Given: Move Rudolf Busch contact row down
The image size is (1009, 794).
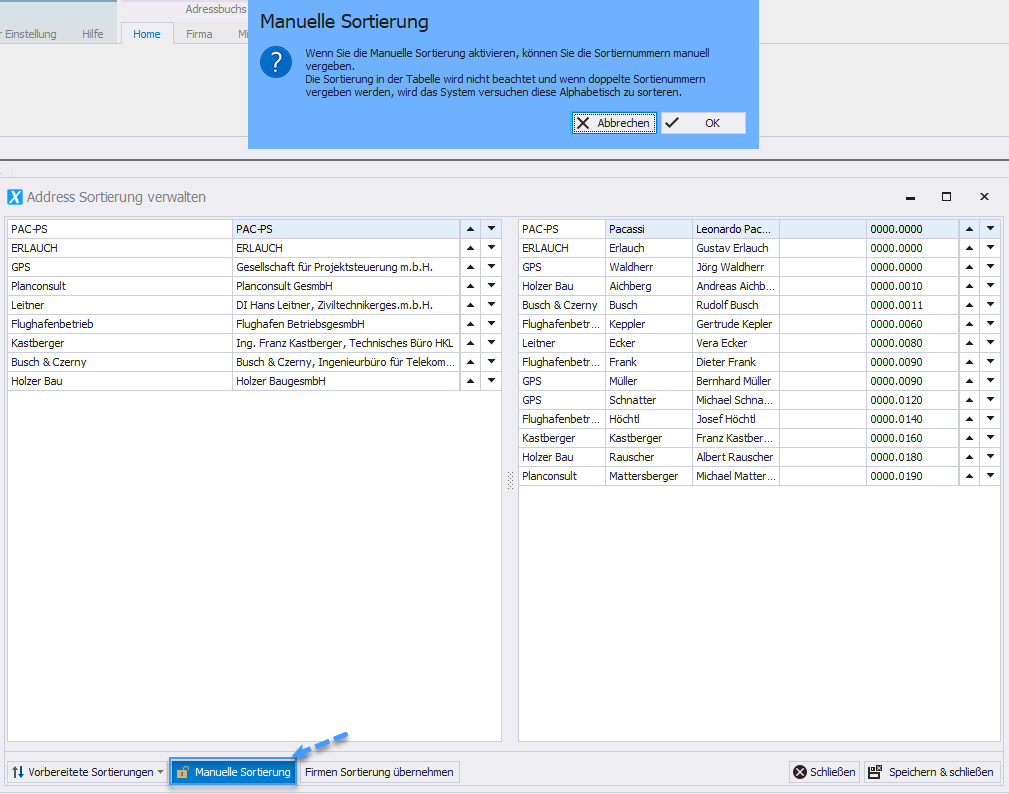Looking at the screenshot, I should [x=990, y=305].
